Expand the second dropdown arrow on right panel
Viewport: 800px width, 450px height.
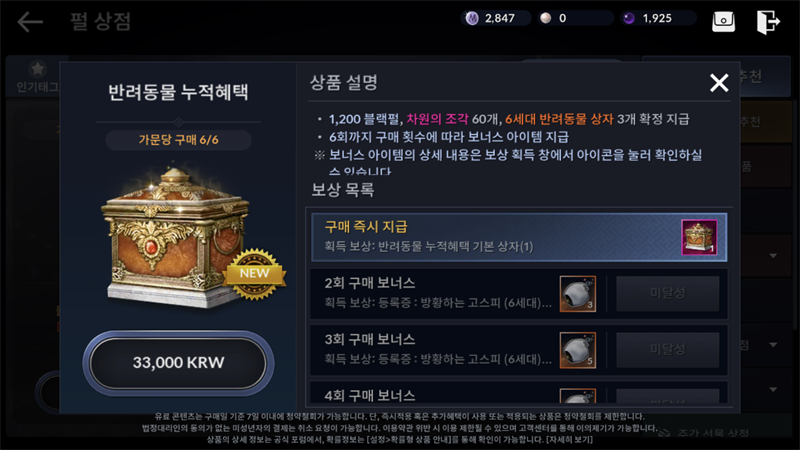pos(773,345)
